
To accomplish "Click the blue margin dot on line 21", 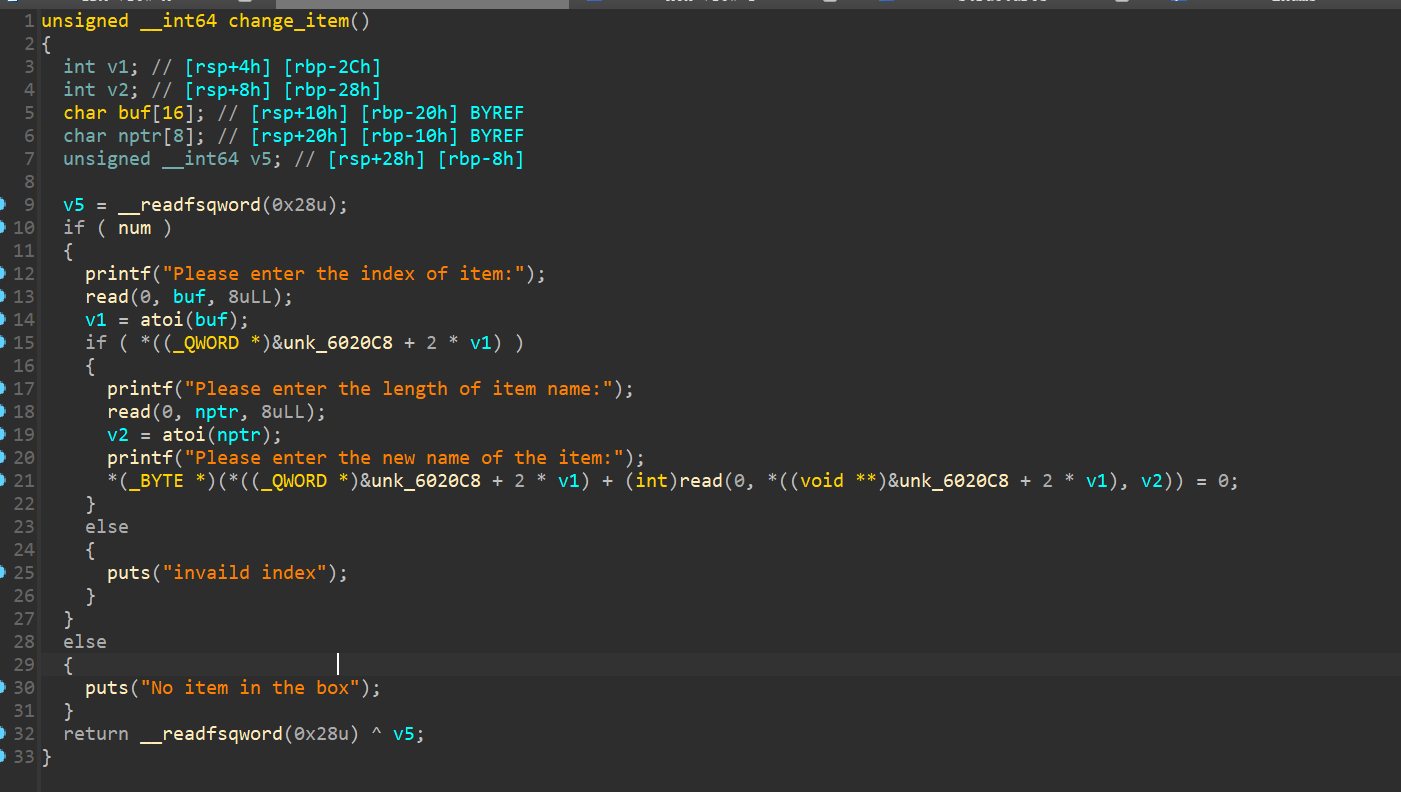I will [x=3, y=481].
